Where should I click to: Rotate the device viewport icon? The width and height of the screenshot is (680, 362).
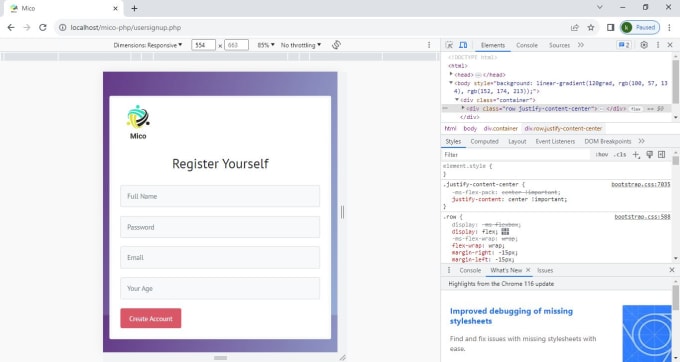point(336,45)
